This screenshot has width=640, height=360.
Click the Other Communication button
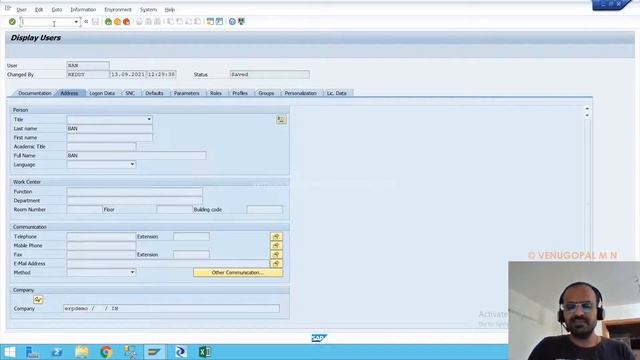238,272
